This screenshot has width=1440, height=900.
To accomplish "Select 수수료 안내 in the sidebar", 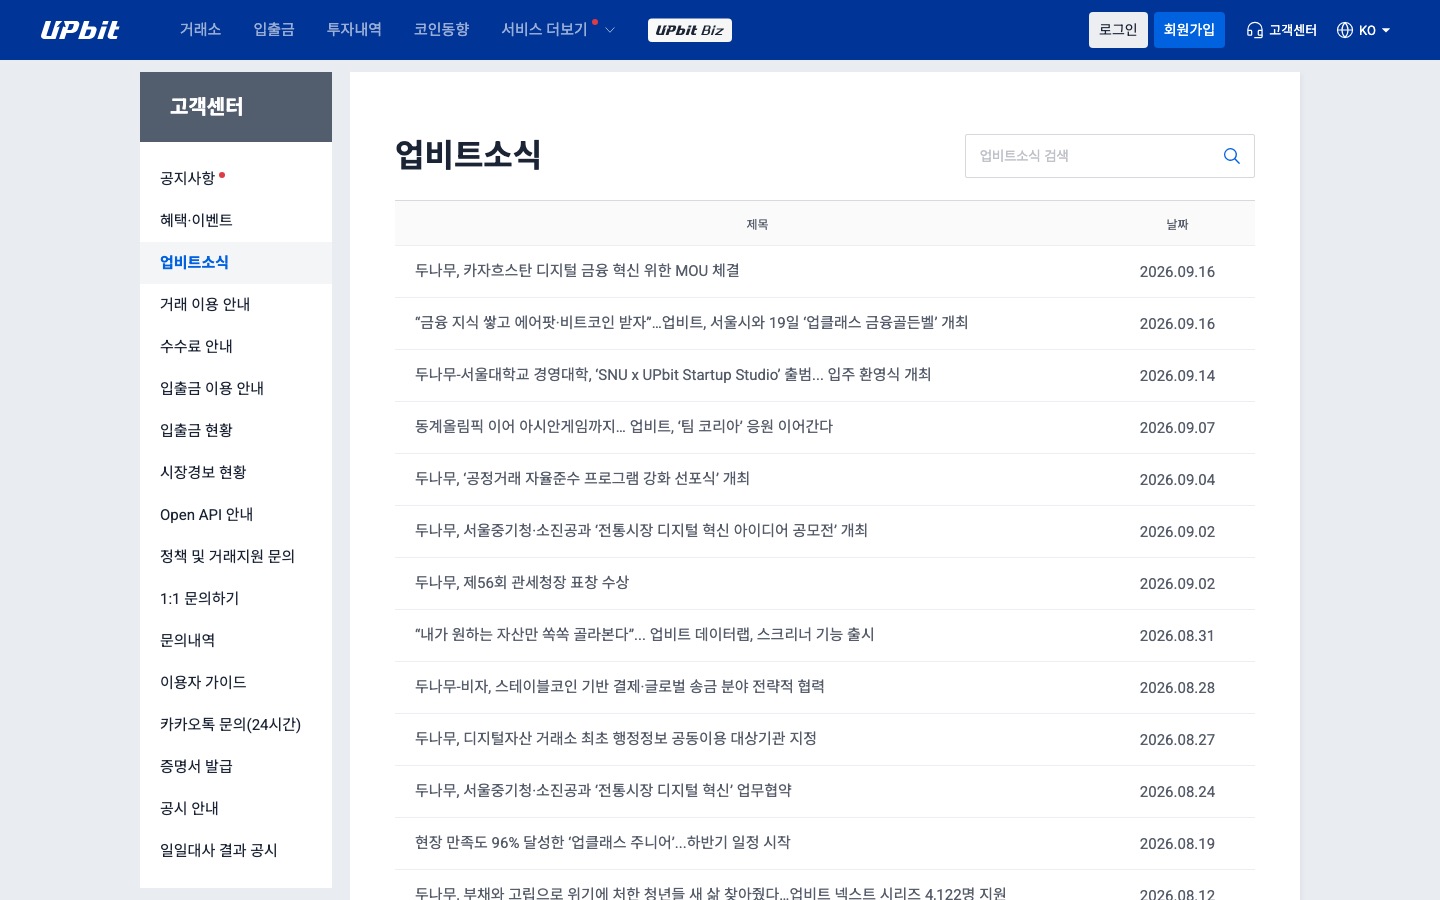I will [x=236, y=346].
